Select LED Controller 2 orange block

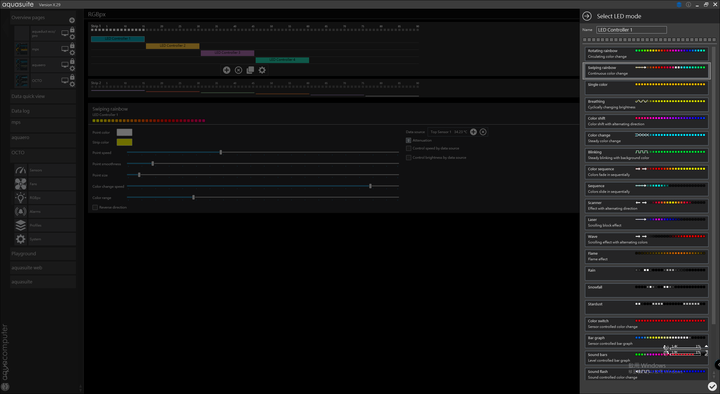tap(173, 46)
